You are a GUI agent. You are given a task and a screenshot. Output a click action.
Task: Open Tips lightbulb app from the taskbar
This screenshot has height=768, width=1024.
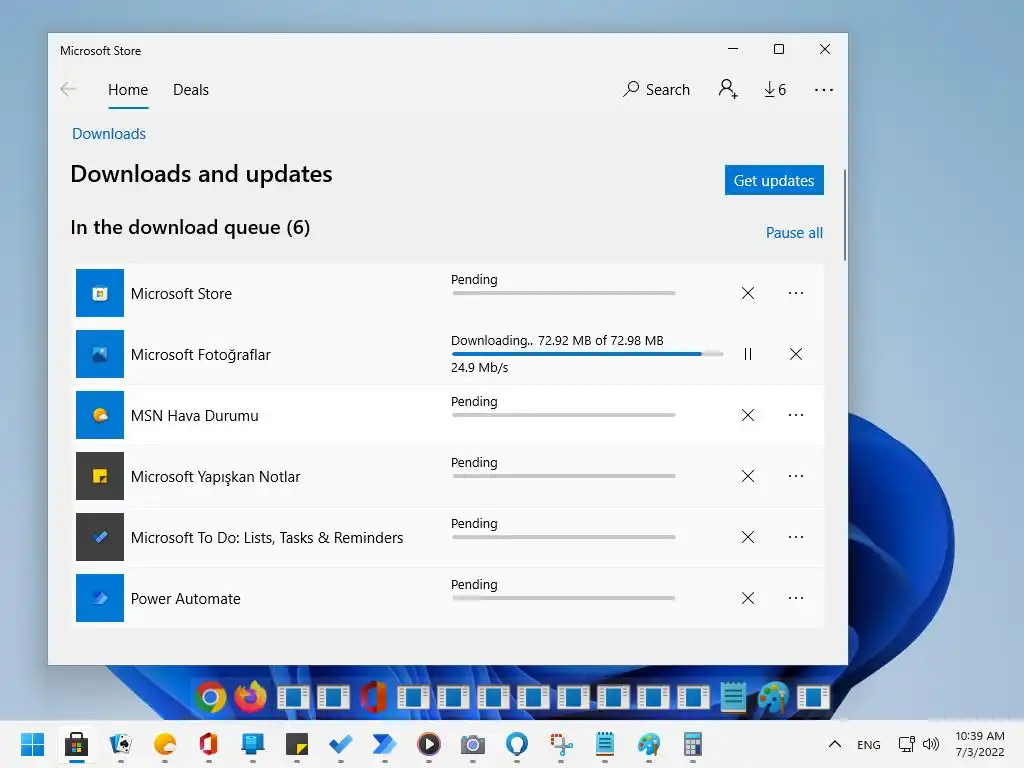click(x=517, y=744)
